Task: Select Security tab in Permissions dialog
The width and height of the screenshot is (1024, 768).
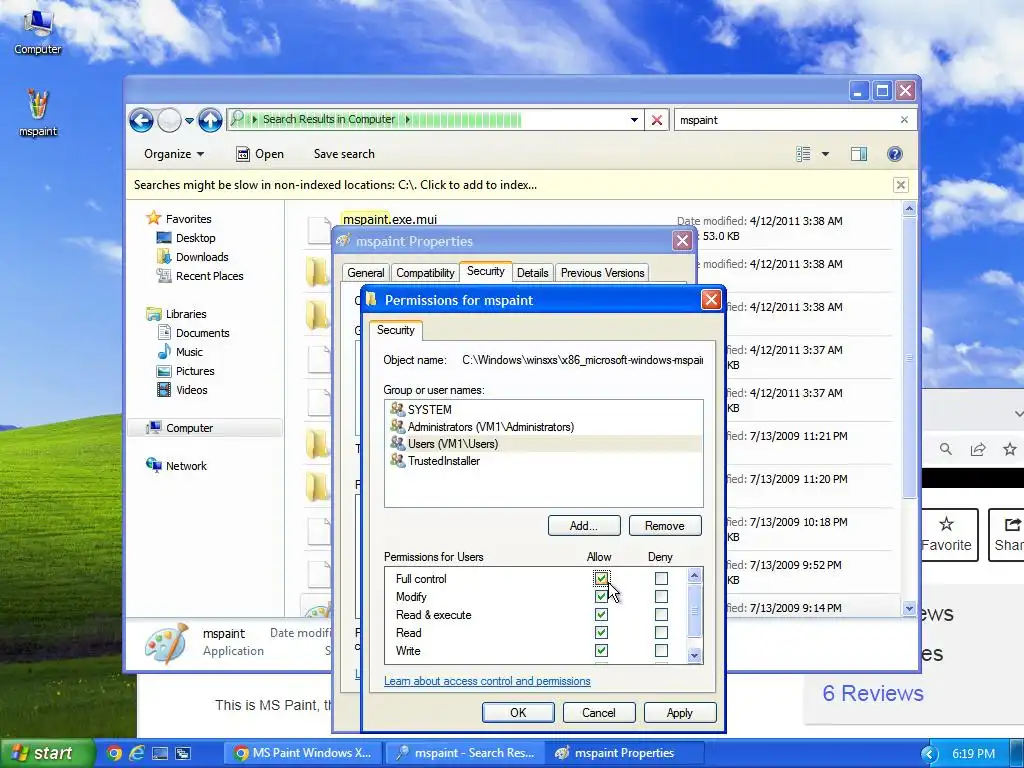Action: click(396, 330)
